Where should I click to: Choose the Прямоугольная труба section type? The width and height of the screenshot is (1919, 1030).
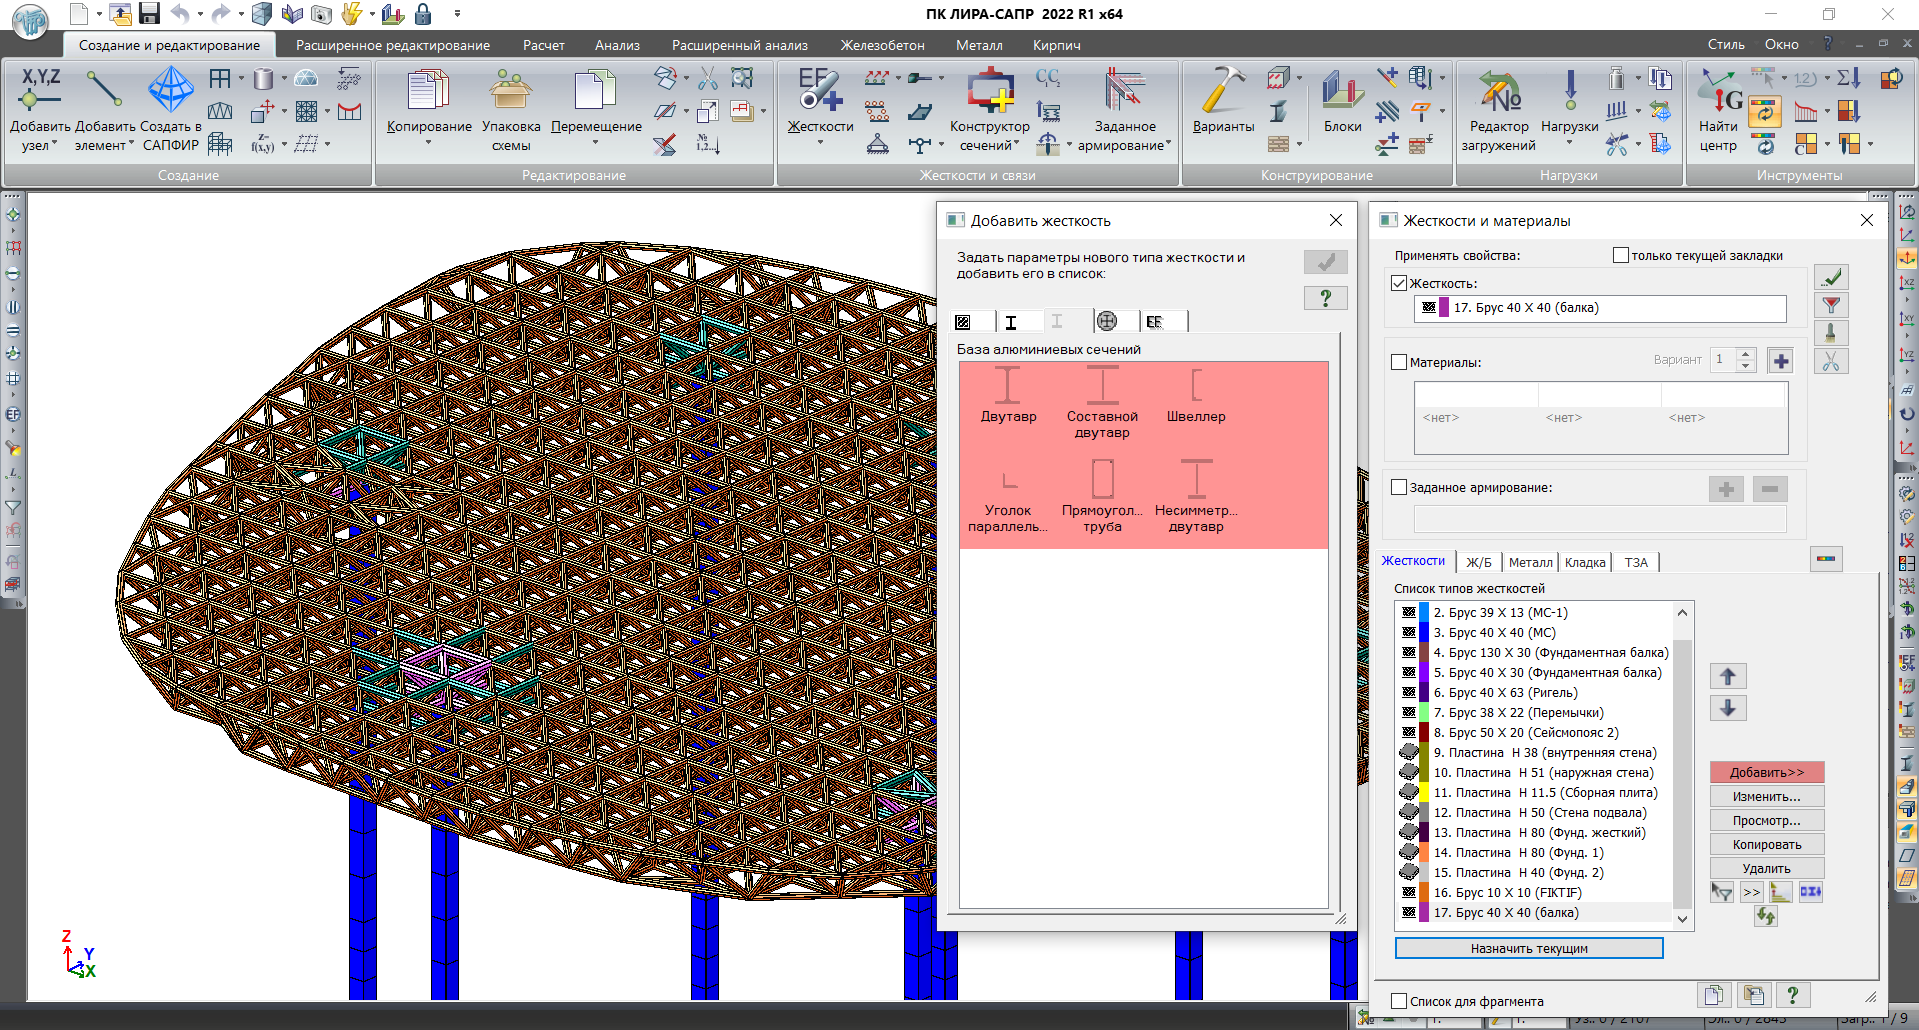pyautogui.click(x=1102, y=490)
